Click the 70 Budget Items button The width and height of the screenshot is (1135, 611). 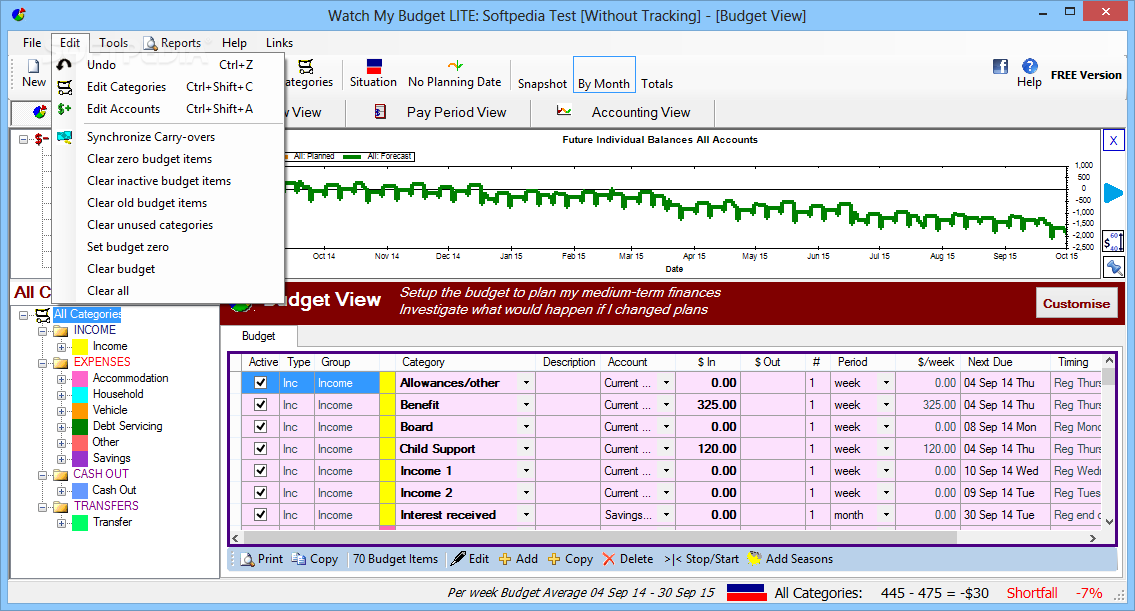coord(395,559)
